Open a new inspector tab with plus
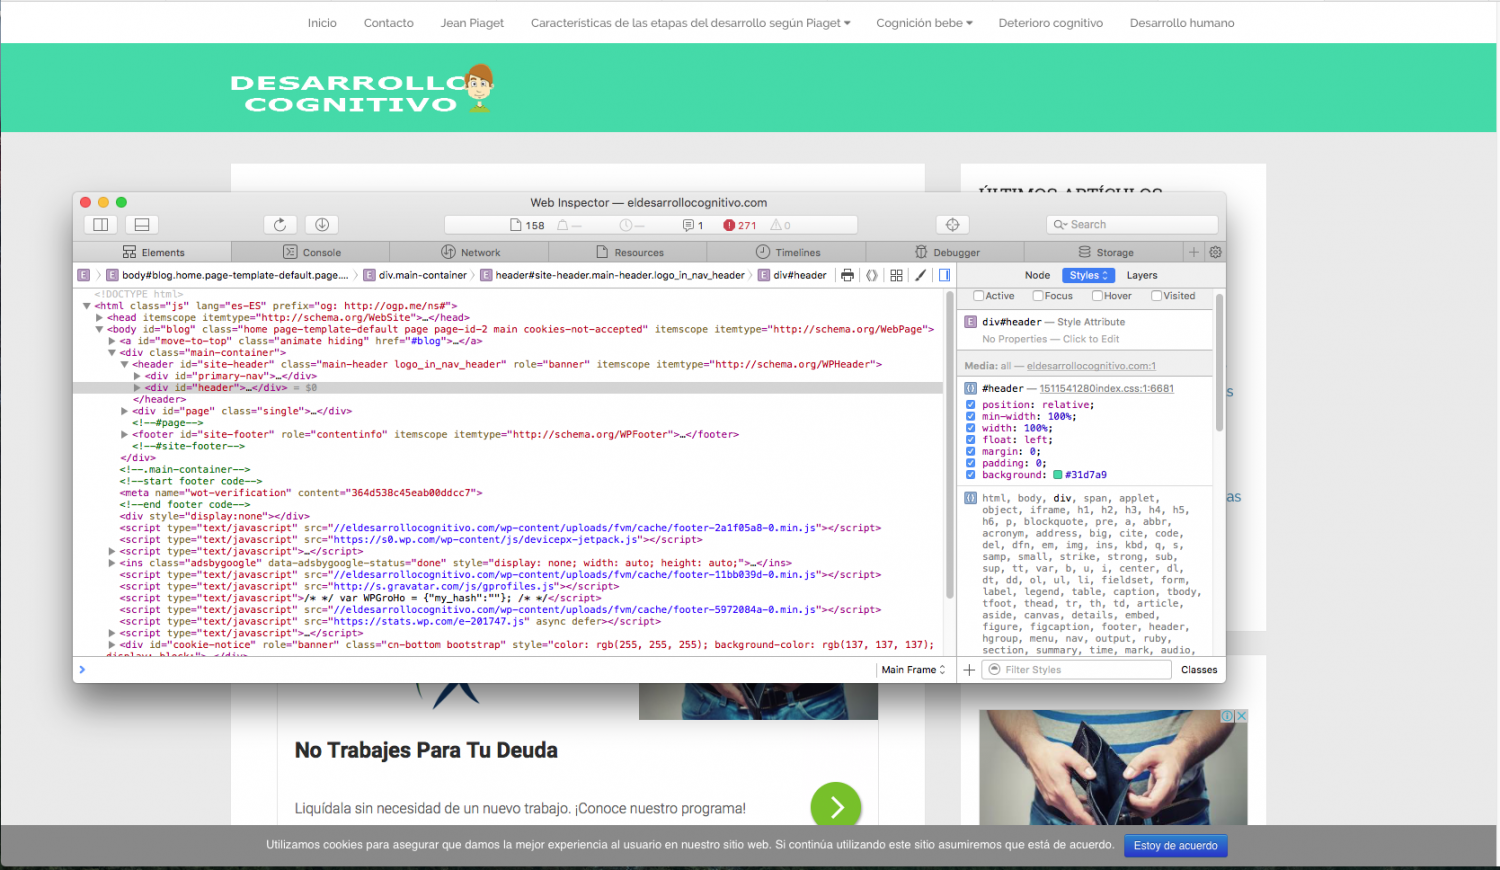1500x870 pixels. click(1193, 252)
